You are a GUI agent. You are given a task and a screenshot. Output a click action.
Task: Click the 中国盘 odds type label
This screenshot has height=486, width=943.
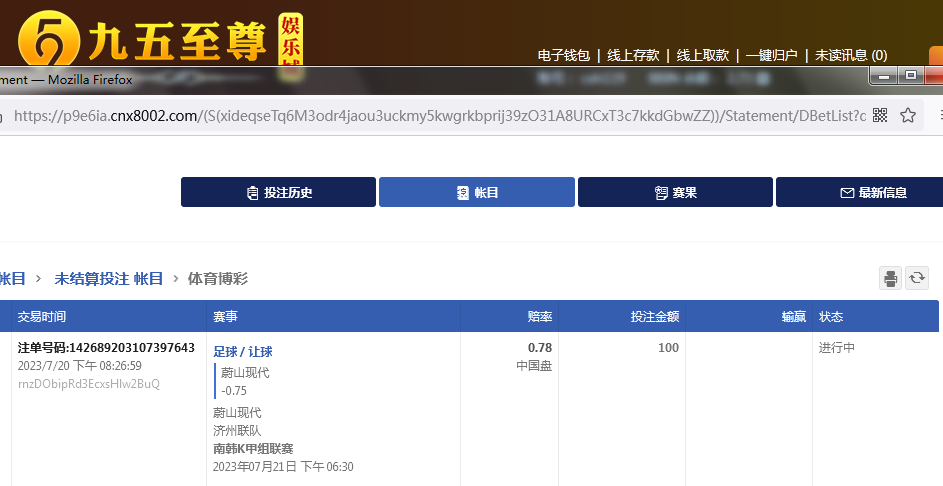[x=534, y=366]
